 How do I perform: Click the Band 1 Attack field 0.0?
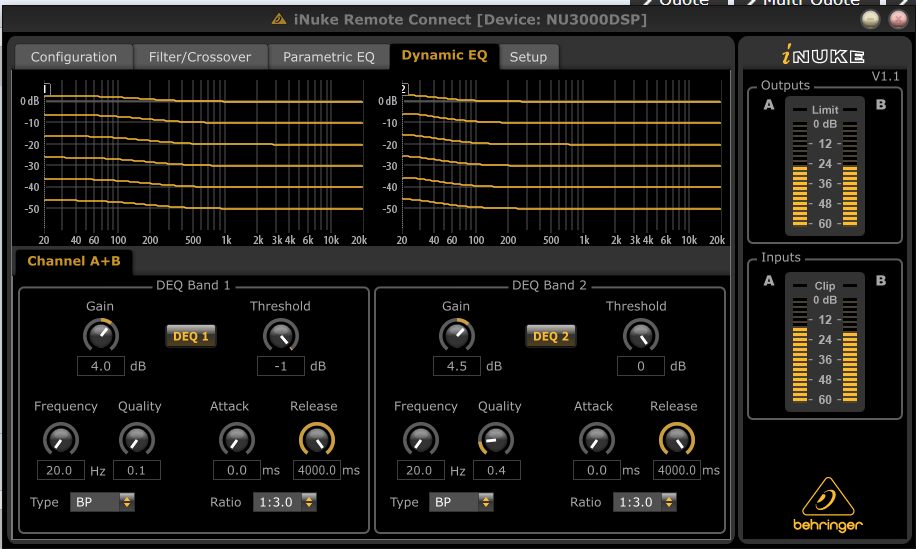237,470
